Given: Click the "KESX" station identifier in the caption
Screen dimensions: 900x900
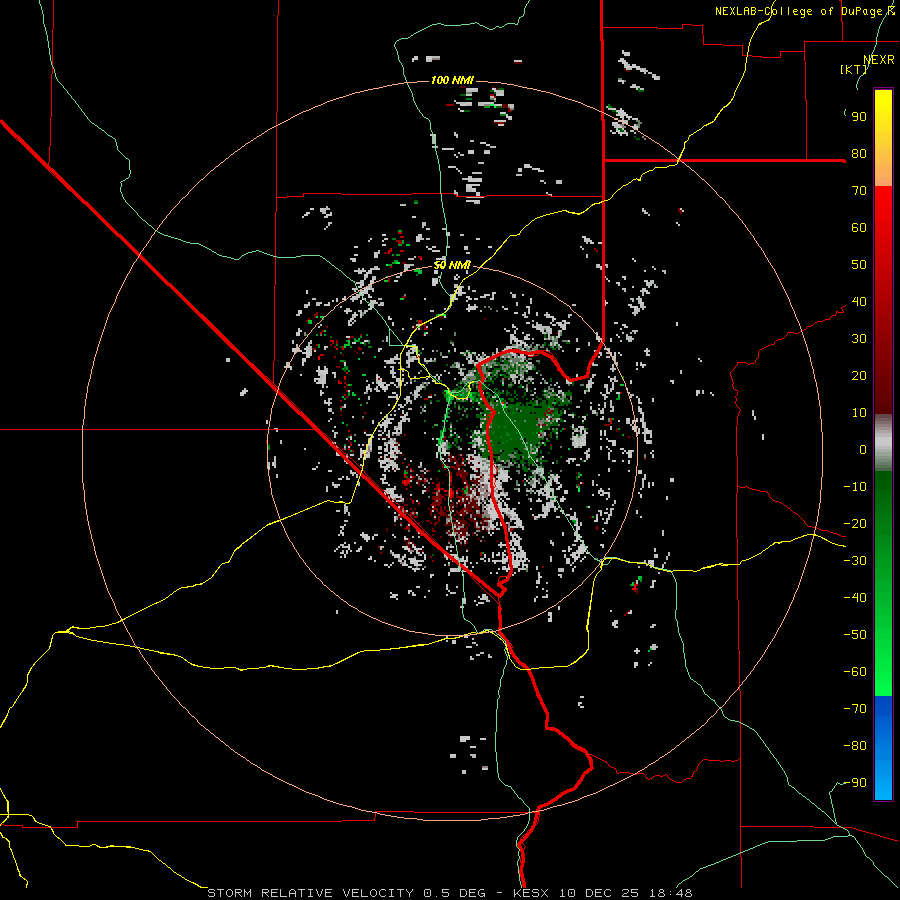Looking at the screenshot, I should pyautogui.click(x=533, y=893).
